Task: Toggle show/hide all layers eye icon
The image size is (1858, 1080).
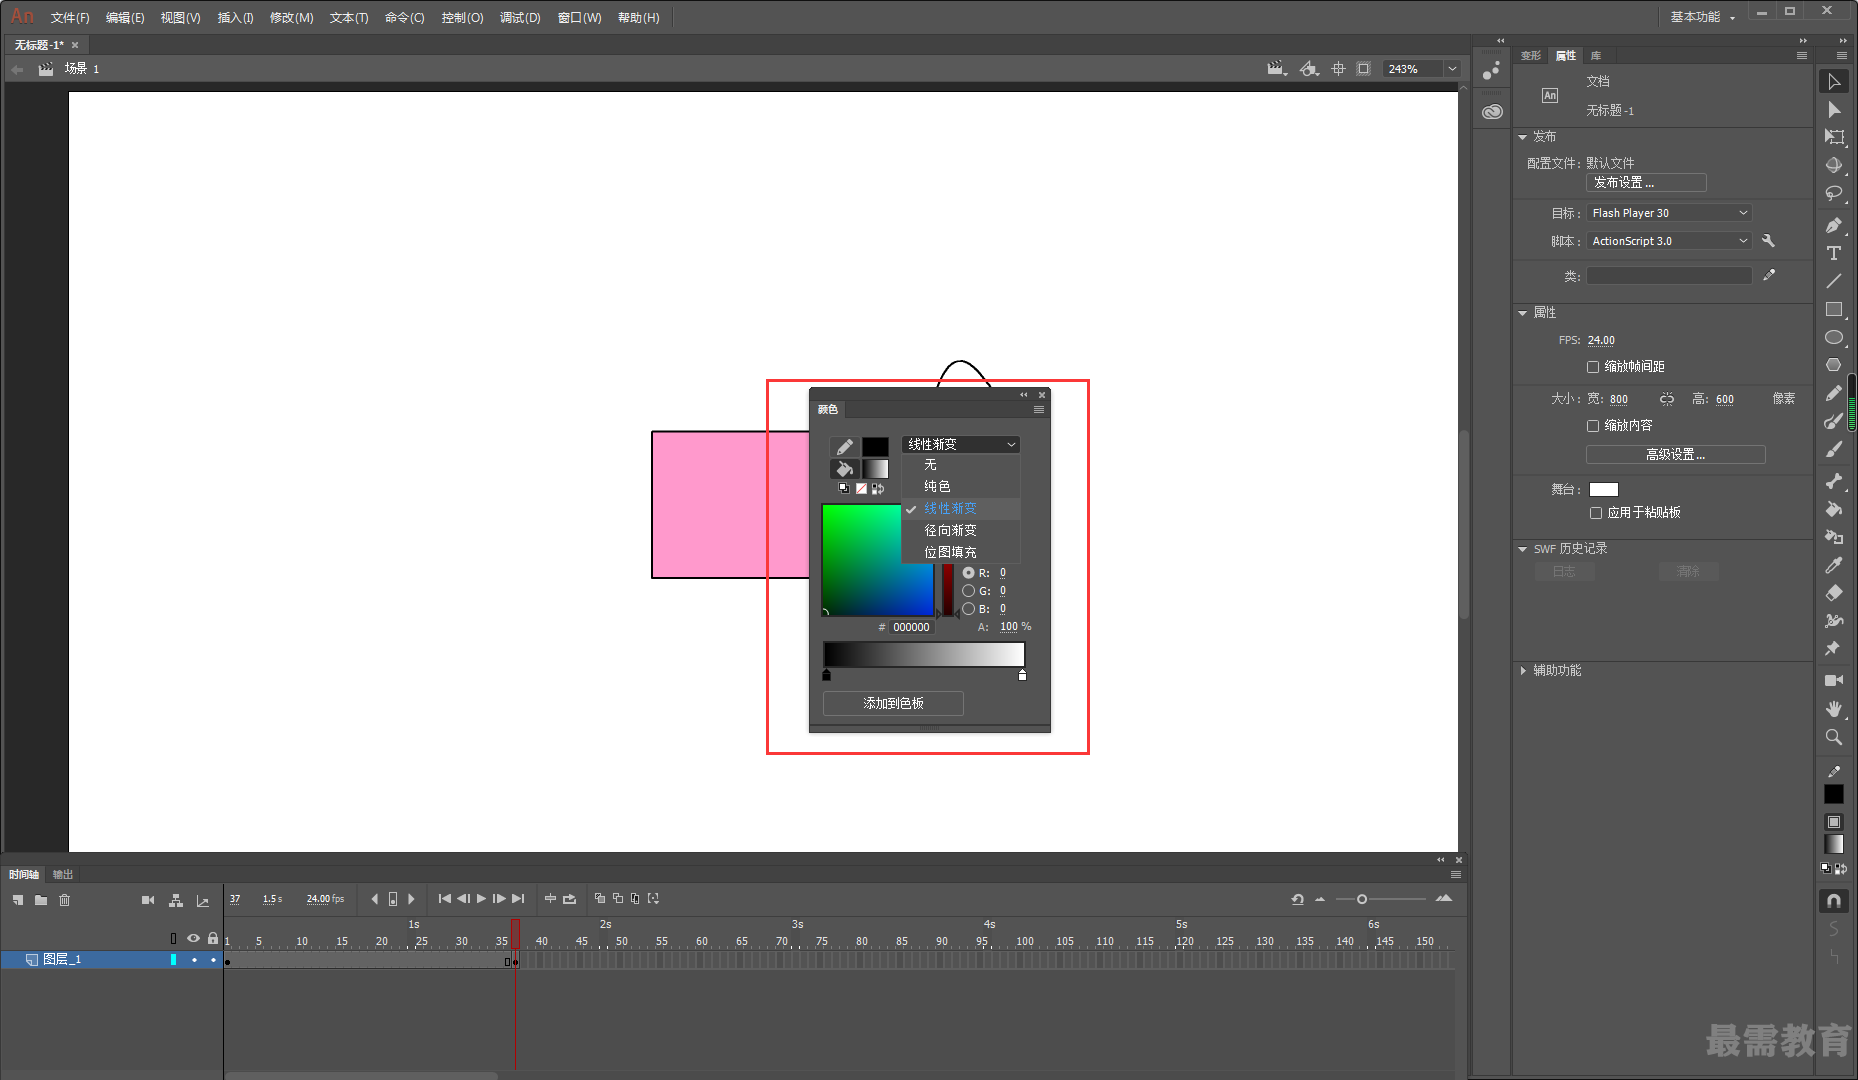Action: click(193, 938)
